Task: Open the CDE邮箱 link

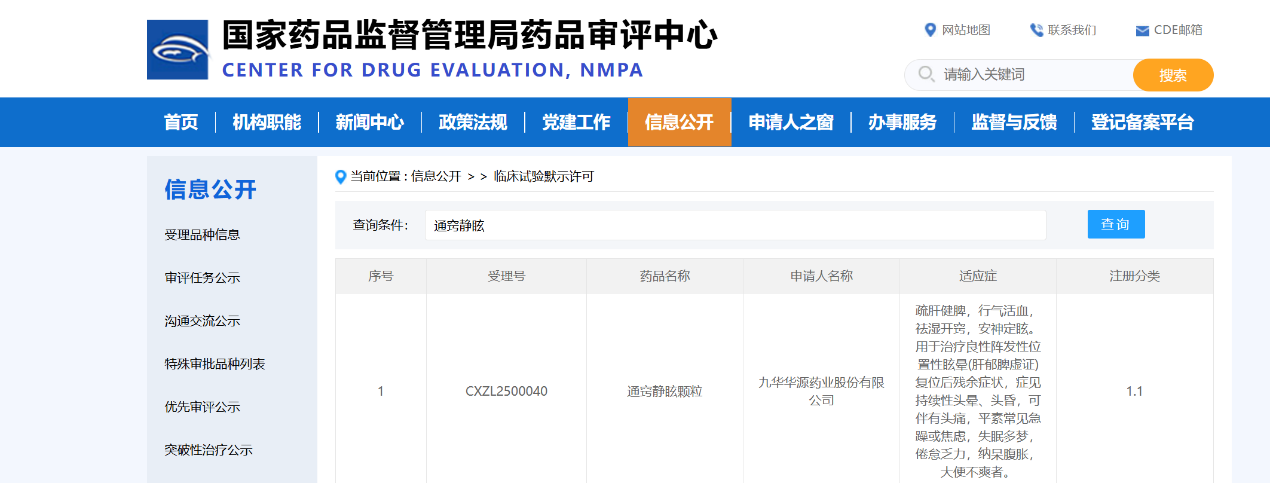Action: tap(1178, 30)
